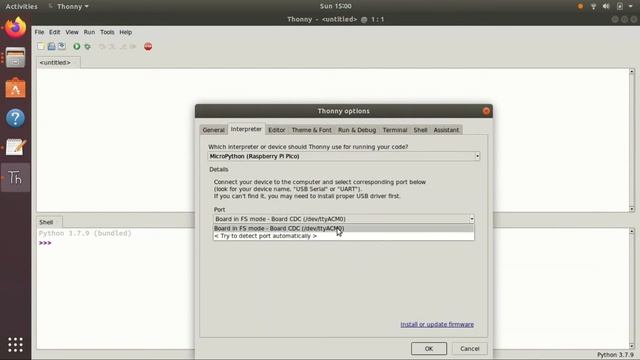Image resolution: width=640 pixels, height=360 pixels.
Task: Open the View menu
Action: (x=72, y=32)
